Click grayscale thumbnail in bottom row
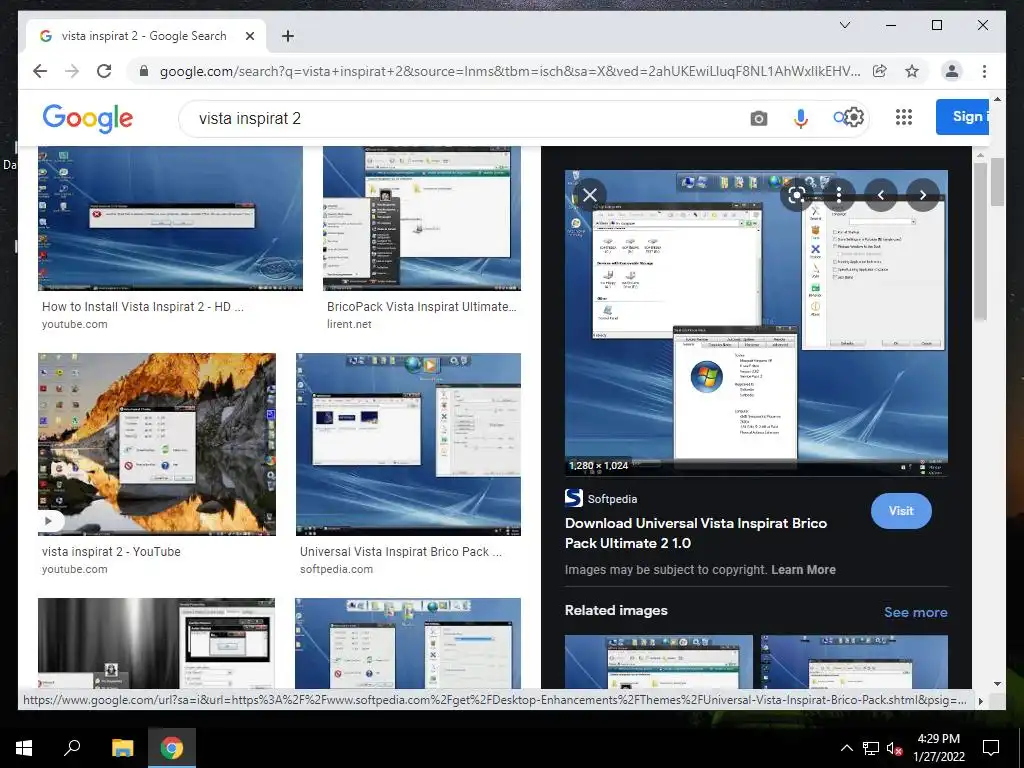Screen dimensions: 1024x768 (x=156, y=643)
